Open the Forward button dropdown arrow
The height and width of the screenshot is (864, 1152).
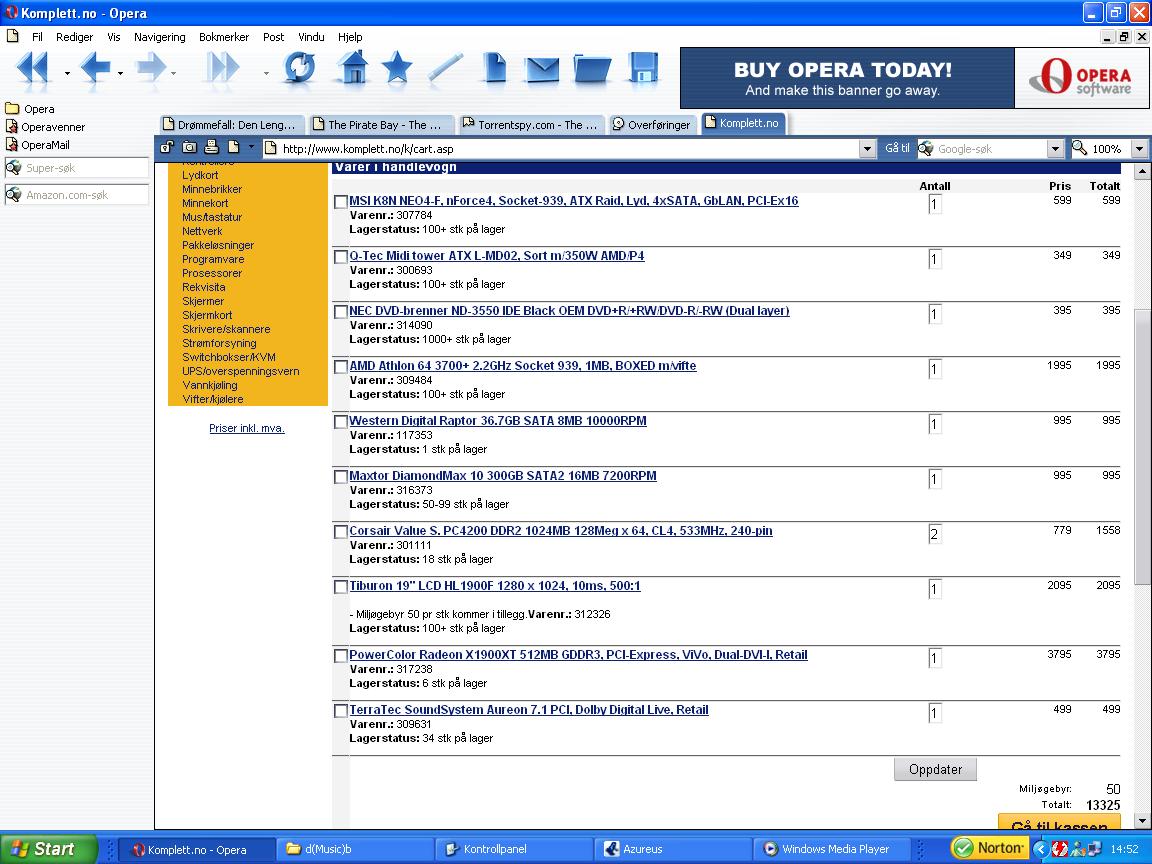coord(173,73)
